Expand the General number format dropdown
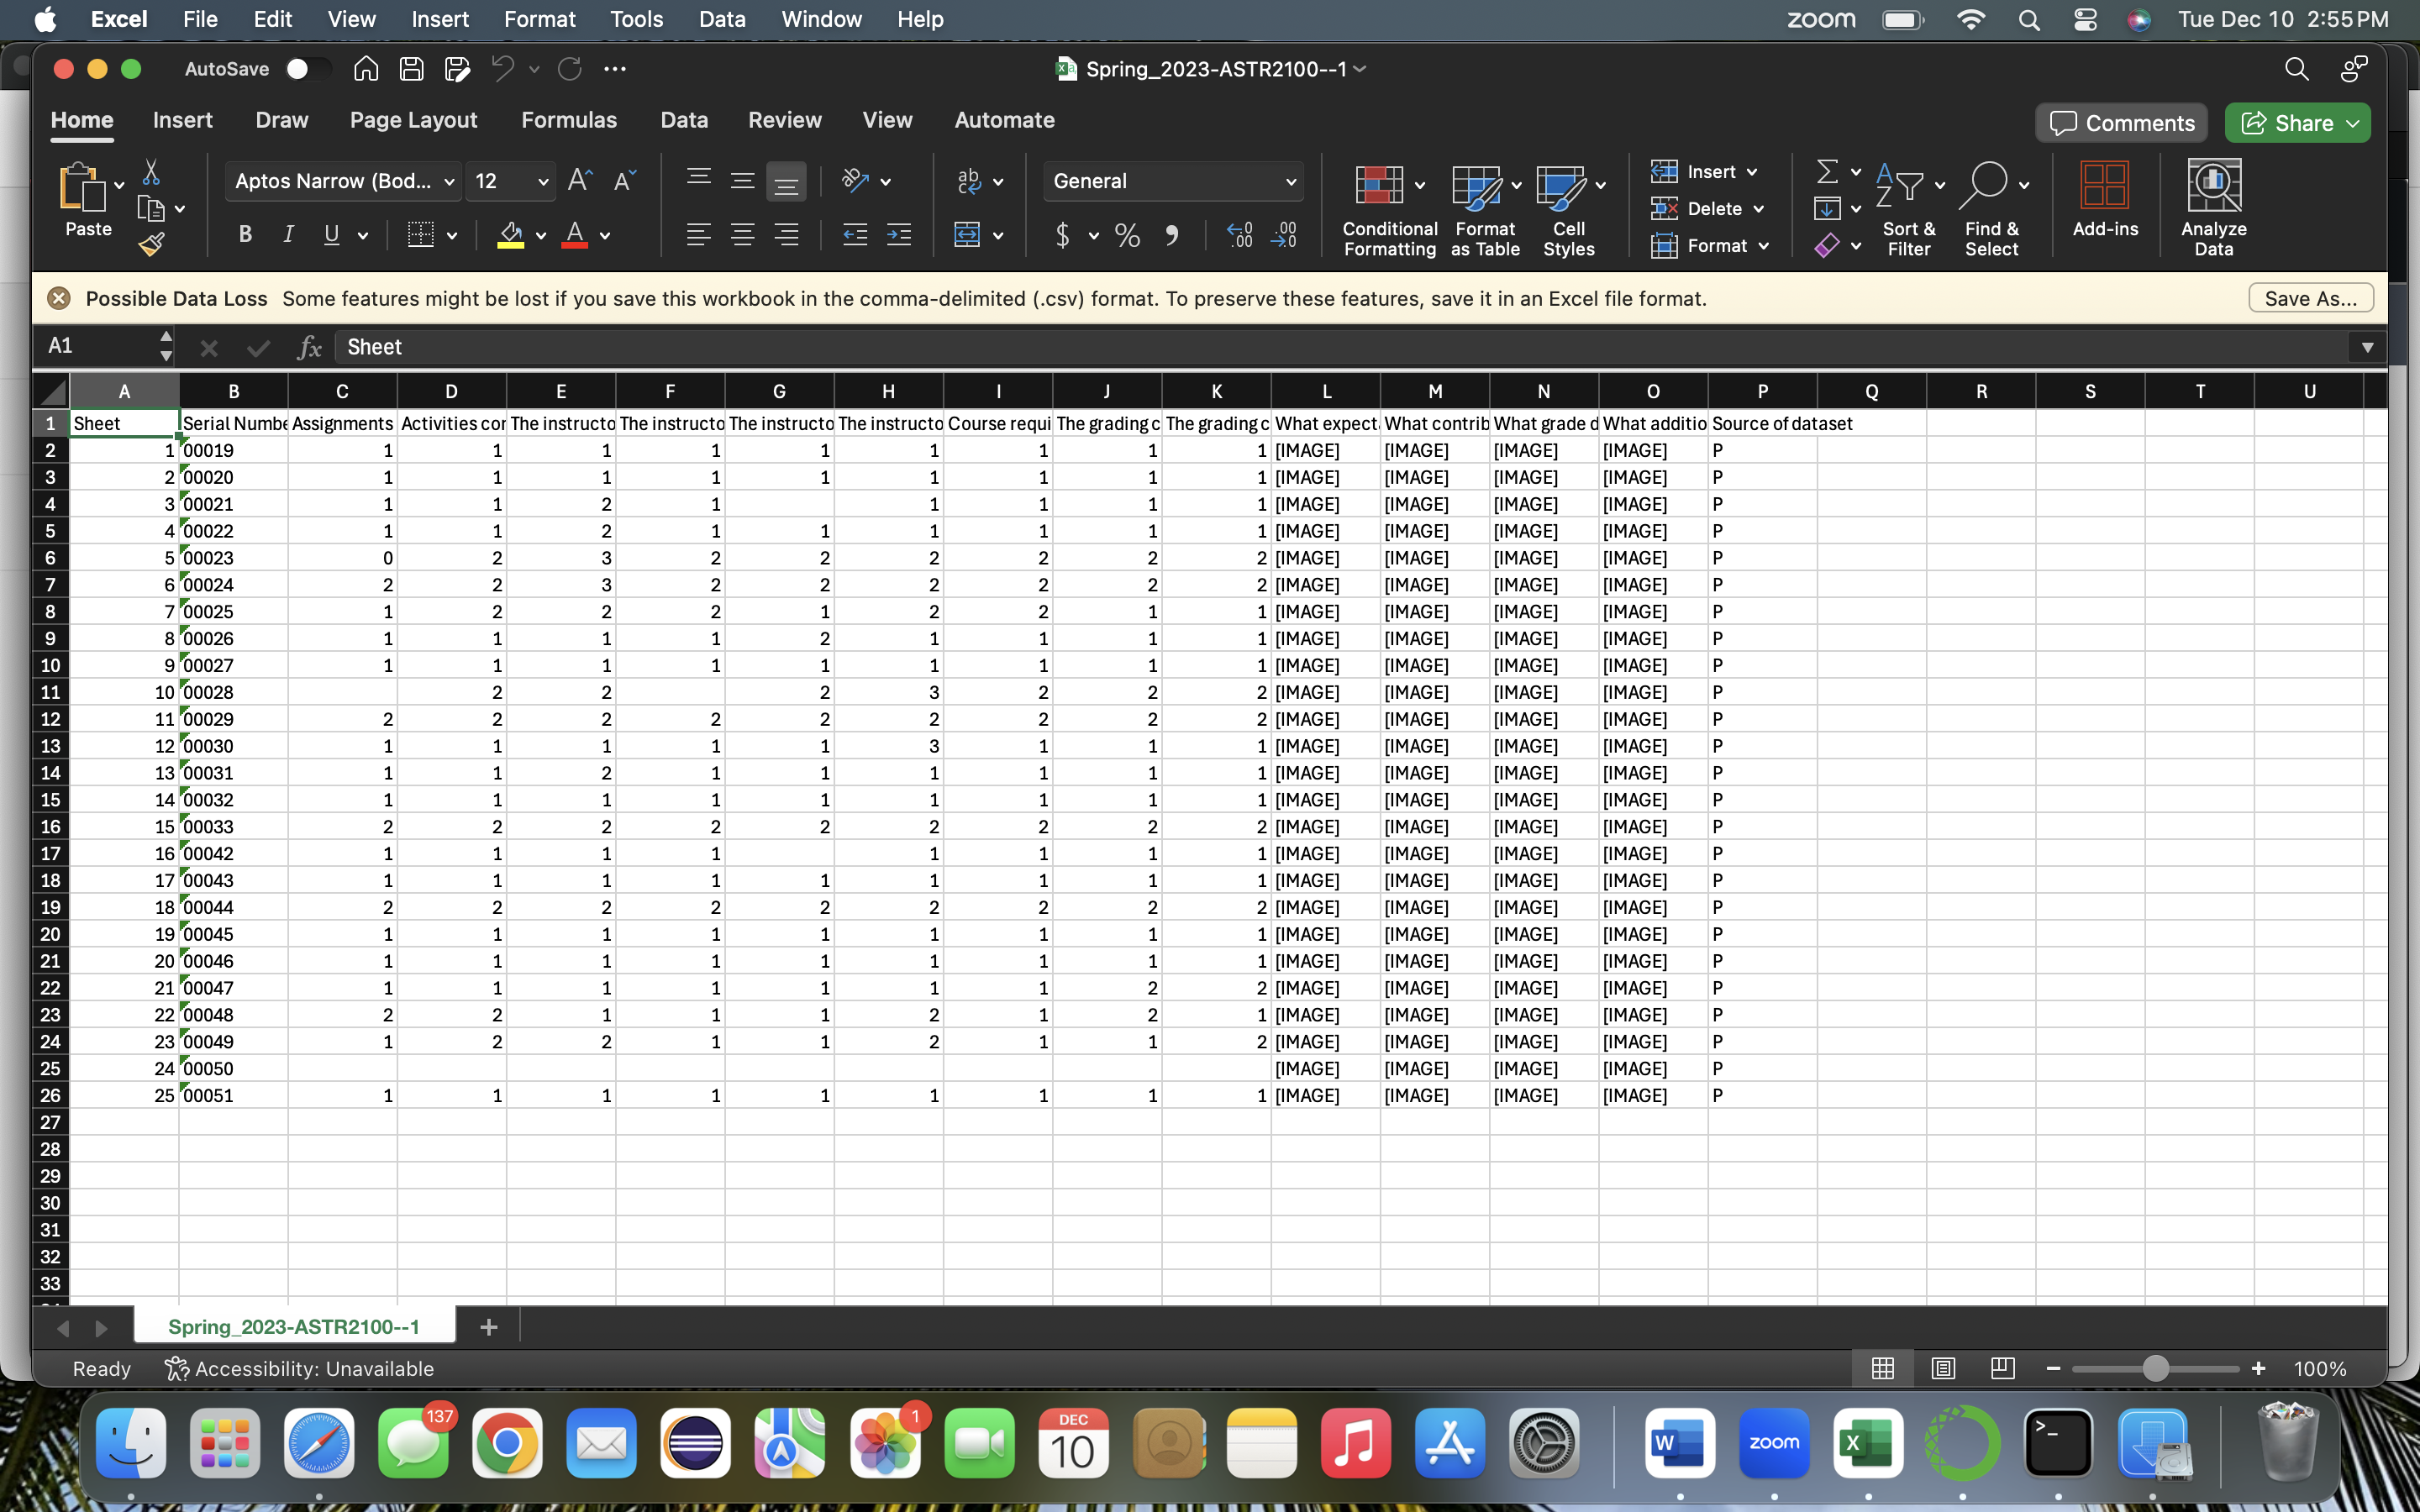2420x1512 pixels. pyautogui.click(x=1290, y=182)
